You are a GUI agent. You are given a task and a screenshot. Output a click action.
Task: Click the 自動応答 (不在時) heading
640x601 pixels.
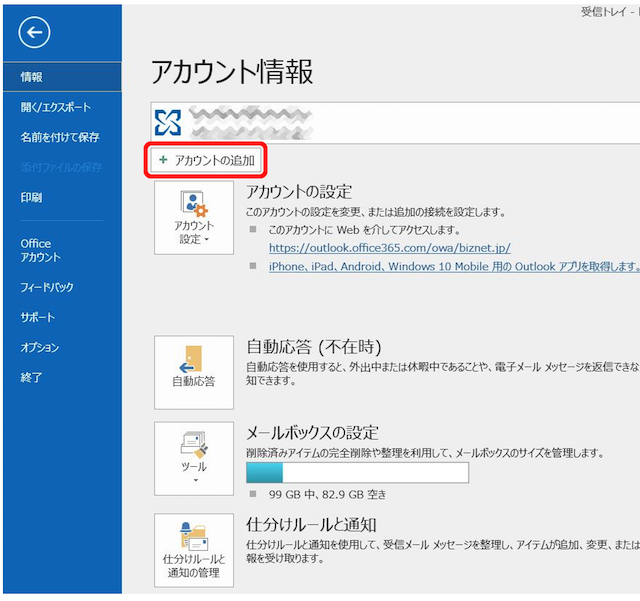[314, 347]
